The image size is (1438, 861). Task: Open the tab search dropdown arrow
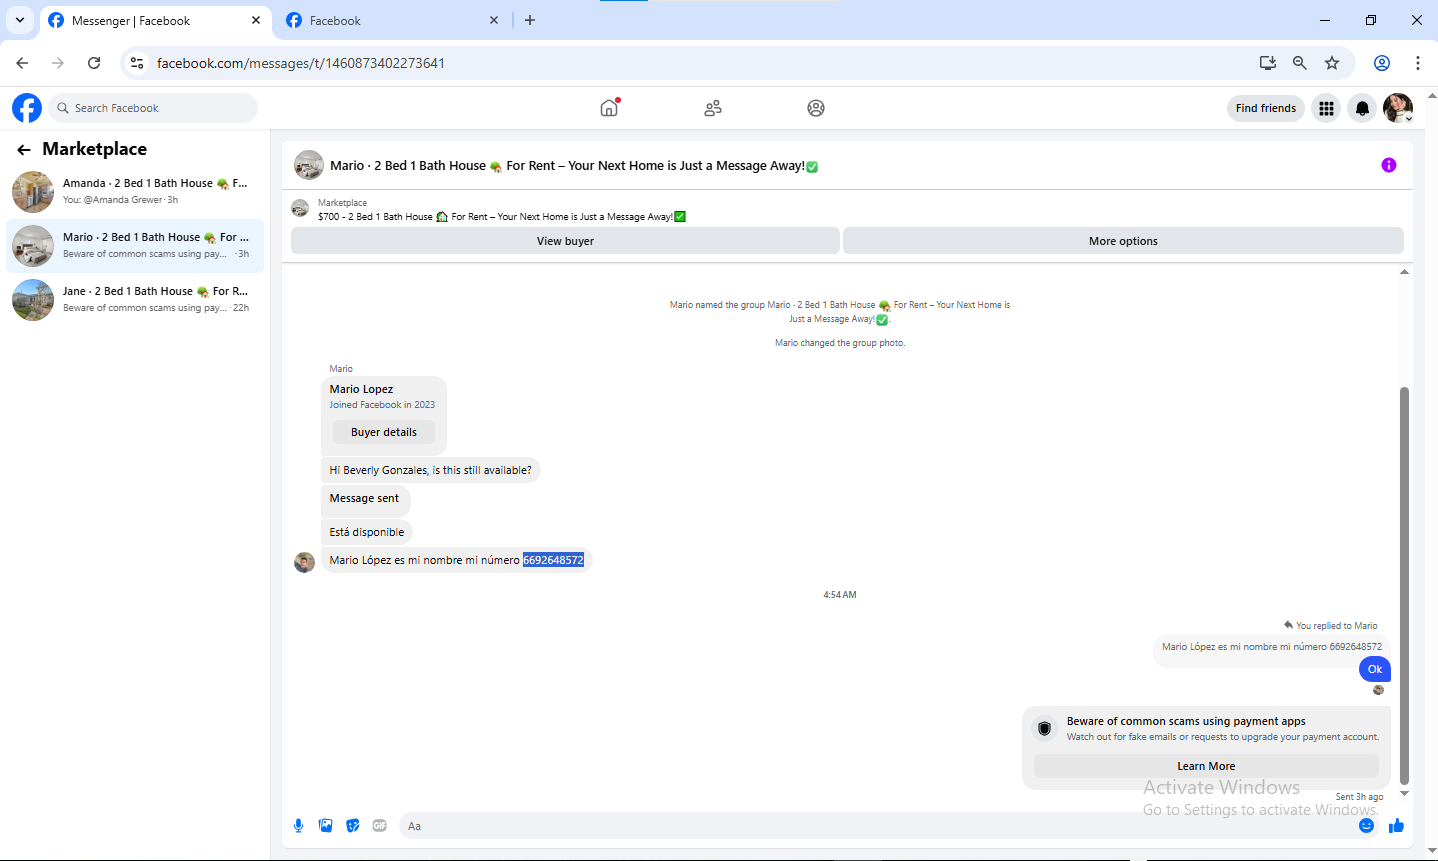(19, 20)
